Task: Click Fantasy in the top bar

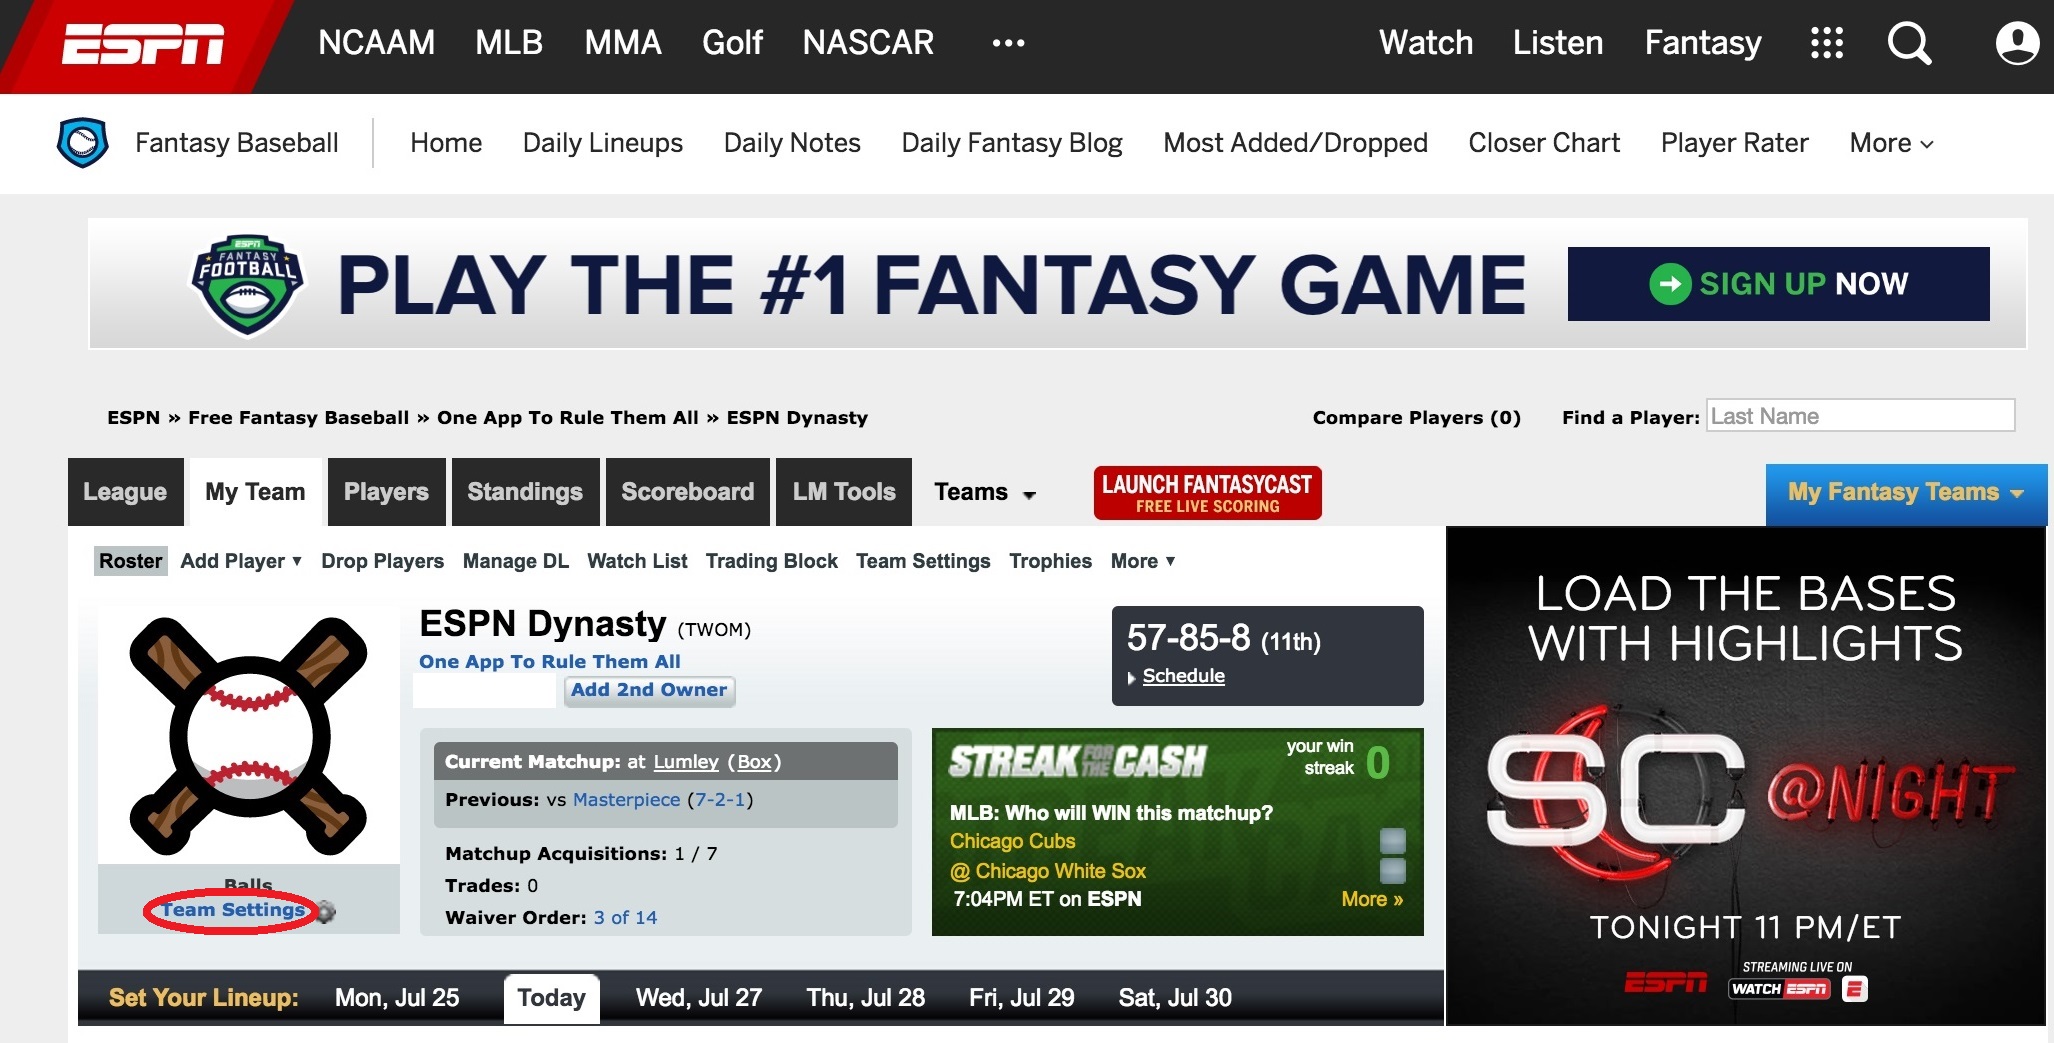Action: click(1703, 43)
